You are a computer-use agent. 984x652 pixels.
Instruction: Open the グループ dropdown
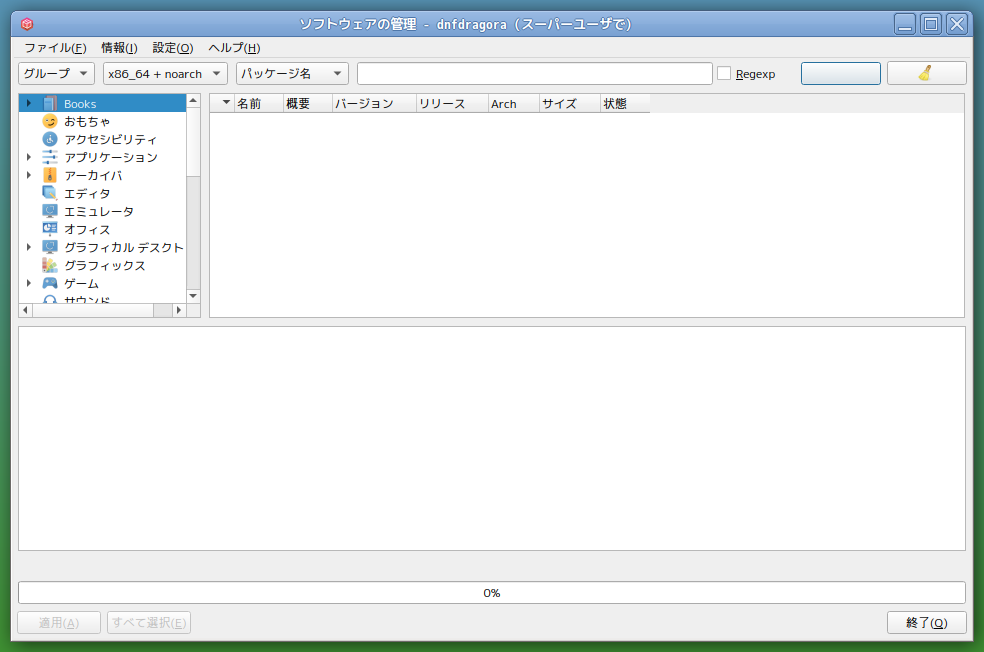coord(54,72)
